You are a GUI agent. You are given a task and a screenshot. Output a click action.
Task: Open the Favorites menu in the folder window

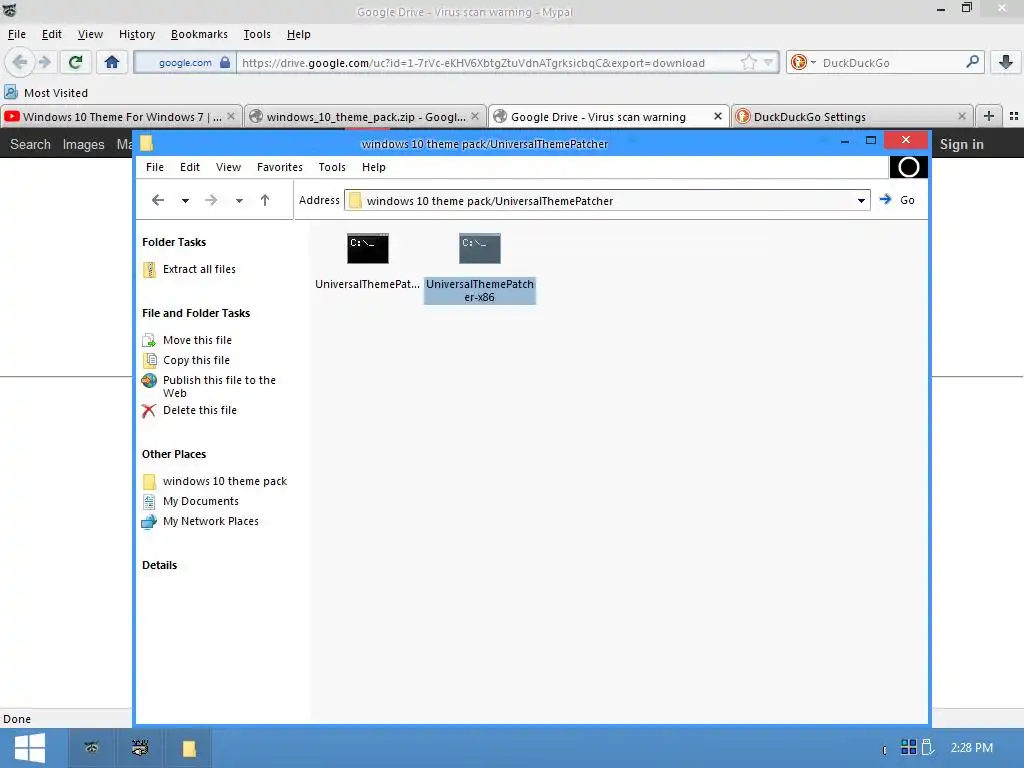[280, 167]
